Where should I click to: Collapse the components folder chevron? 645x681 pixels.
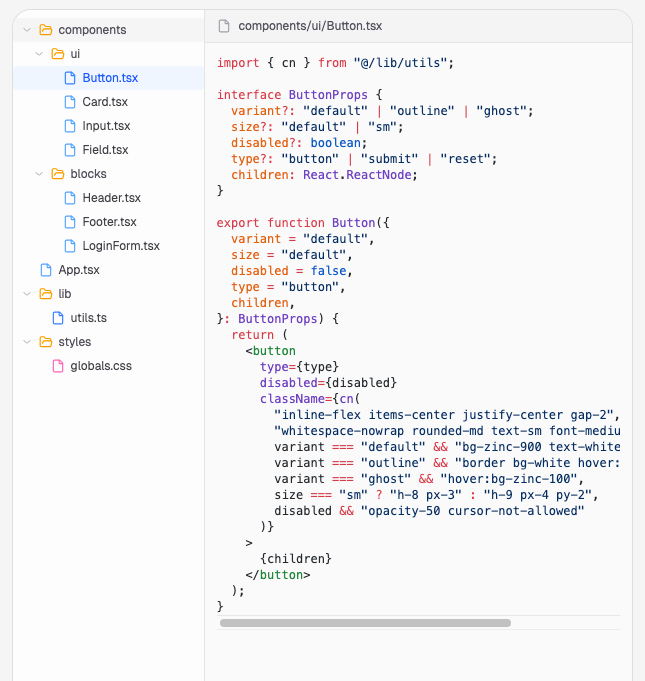pos(27,30)
